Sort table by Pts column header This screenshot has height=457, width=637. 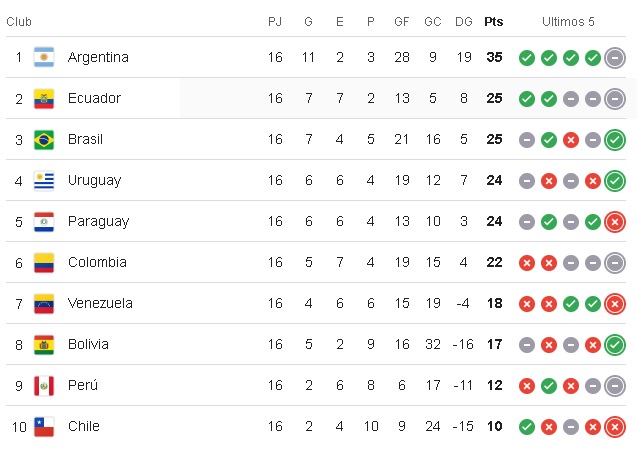coord(494,21)
